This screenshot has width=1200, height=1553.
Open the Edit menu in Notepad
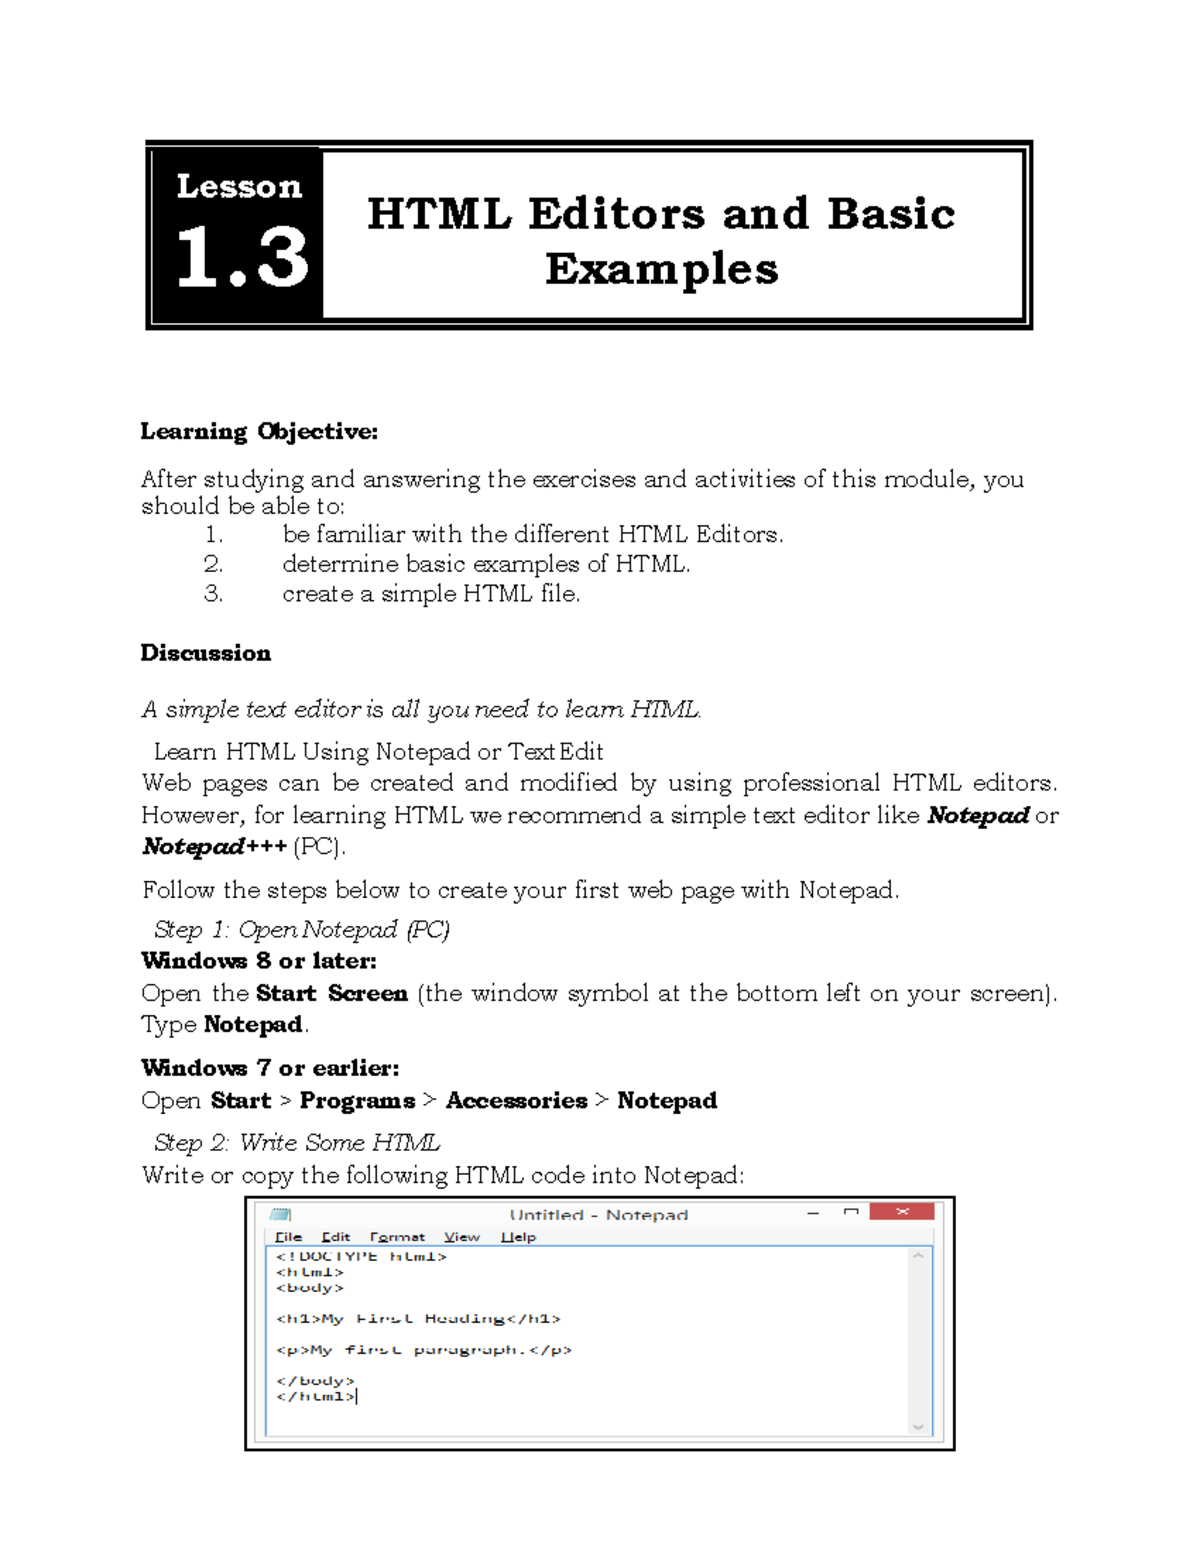point(336,1237)
